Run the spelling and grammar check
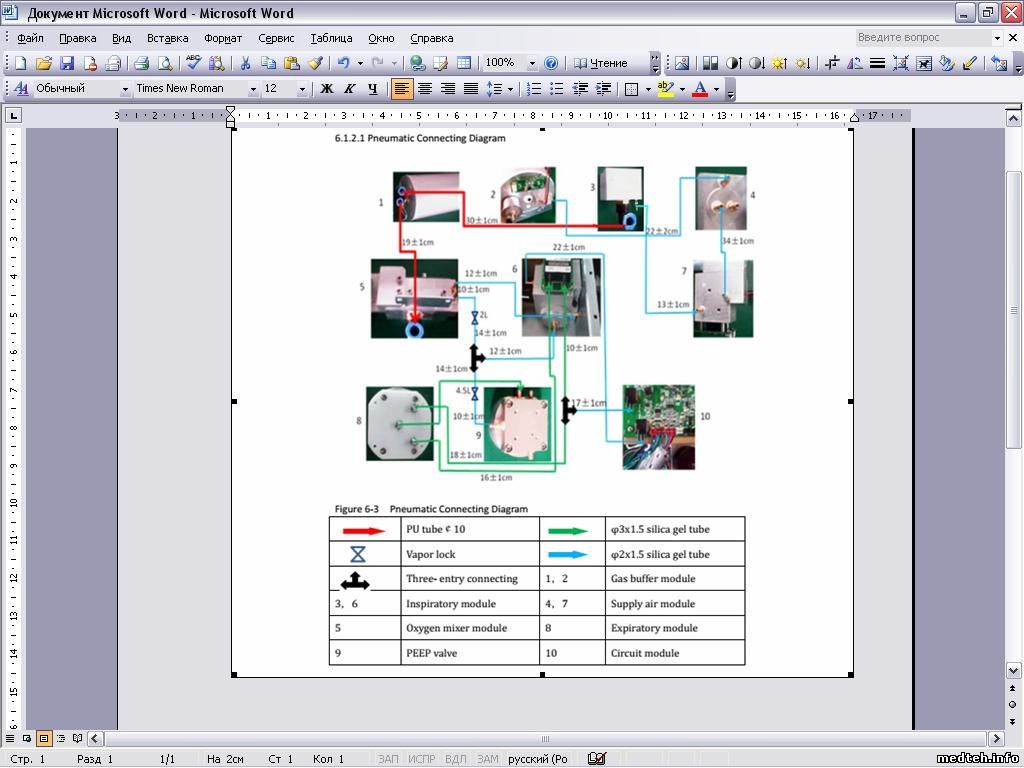 click(x=194, y=63)
